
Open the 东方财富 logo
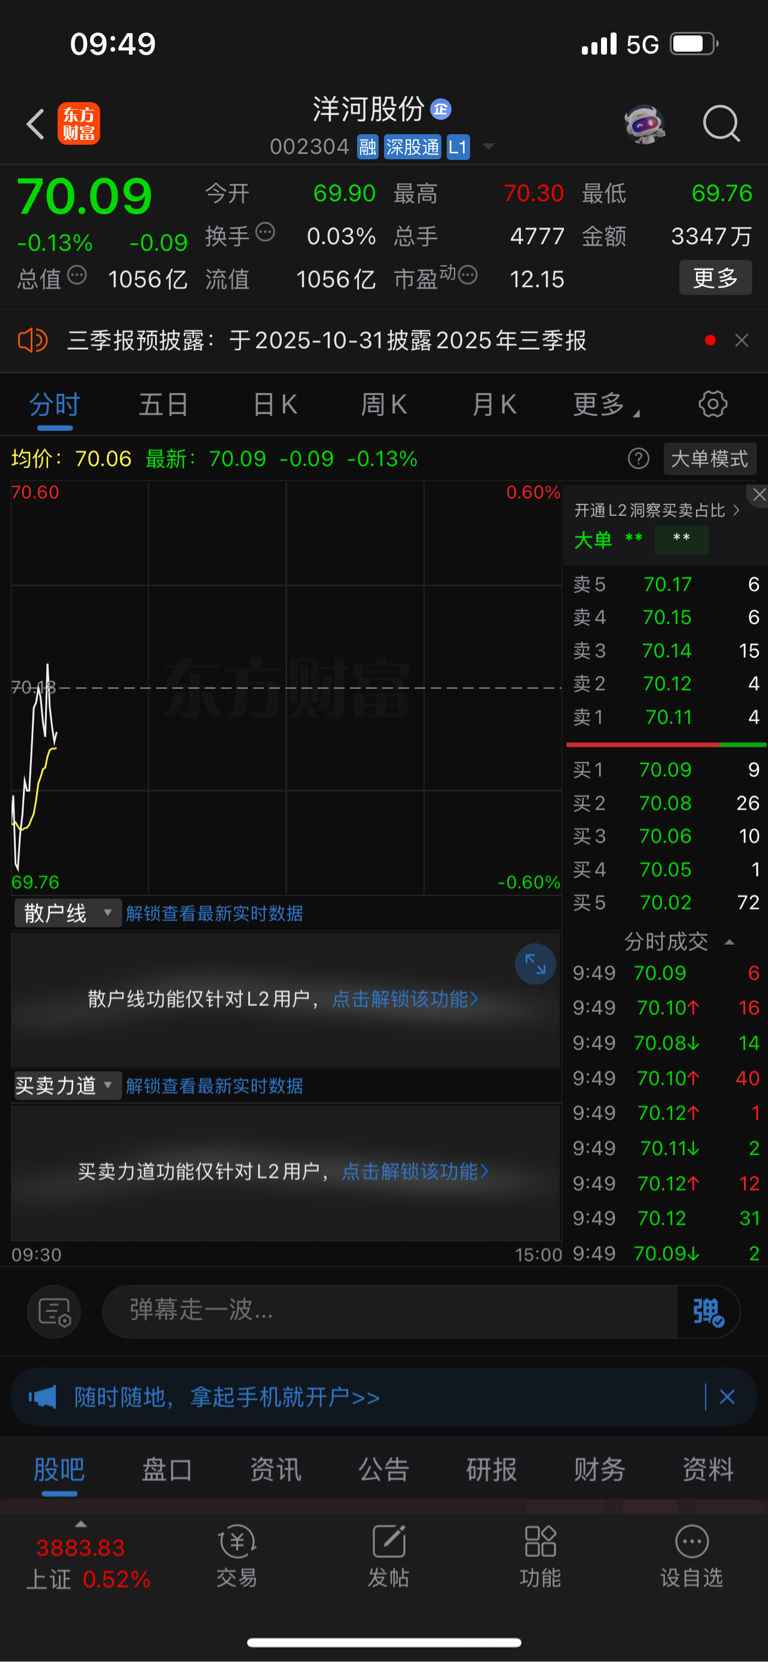coord(79,124)
